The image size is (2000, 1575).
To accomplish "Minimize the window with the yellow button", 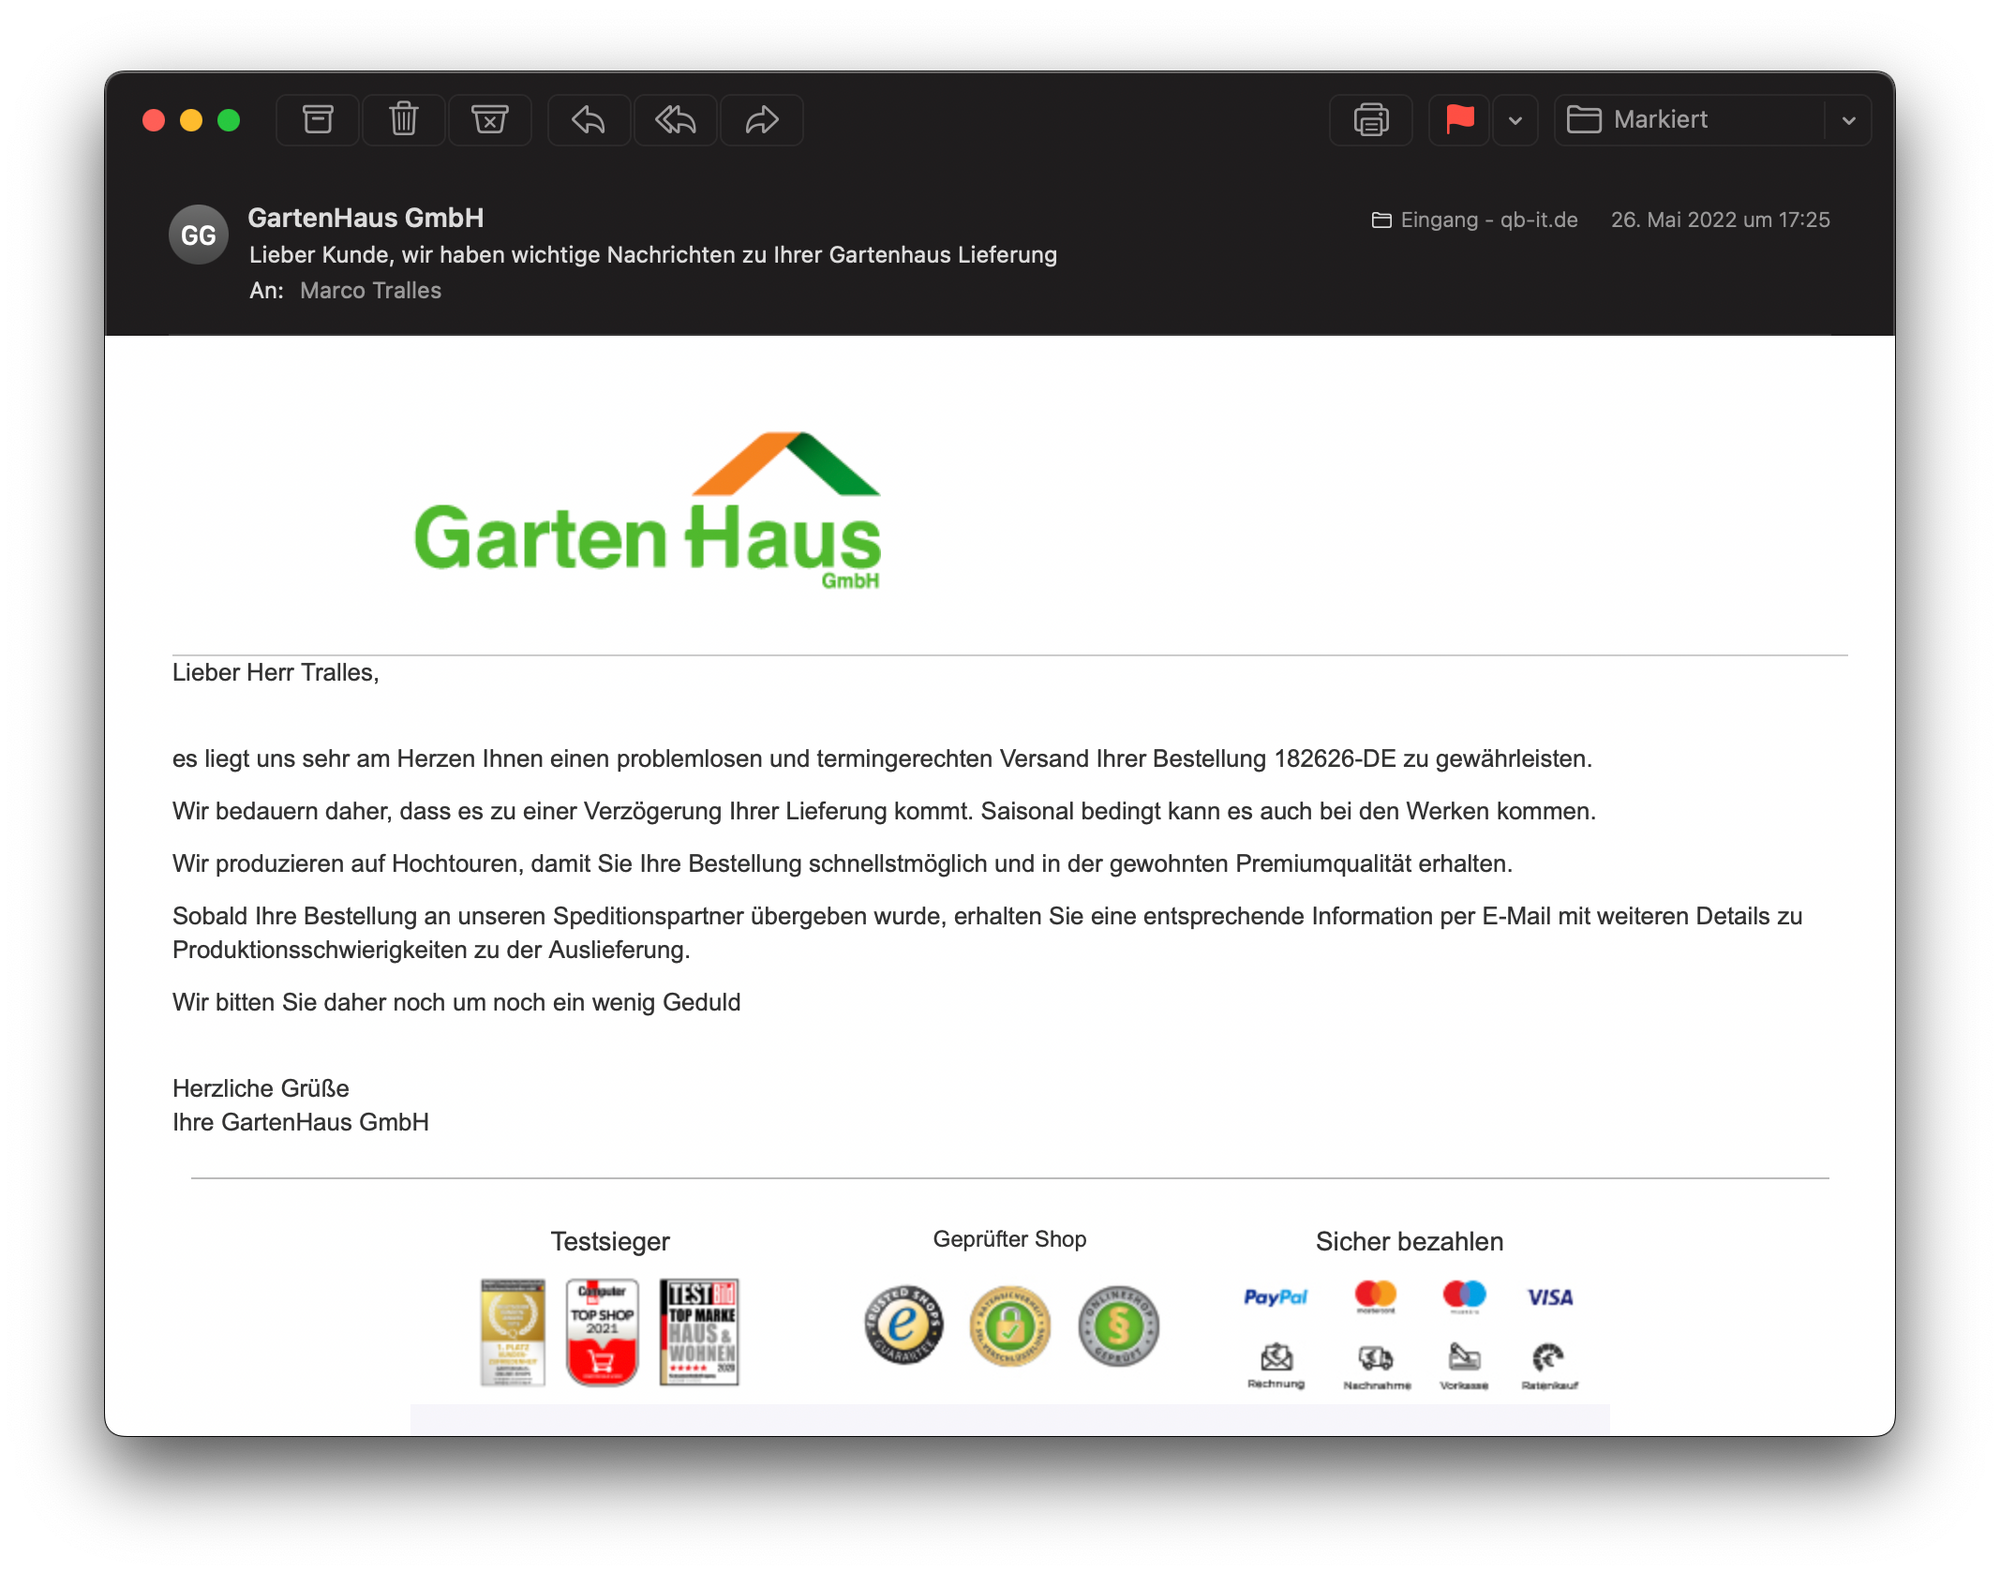I will [x=191, y=120].
